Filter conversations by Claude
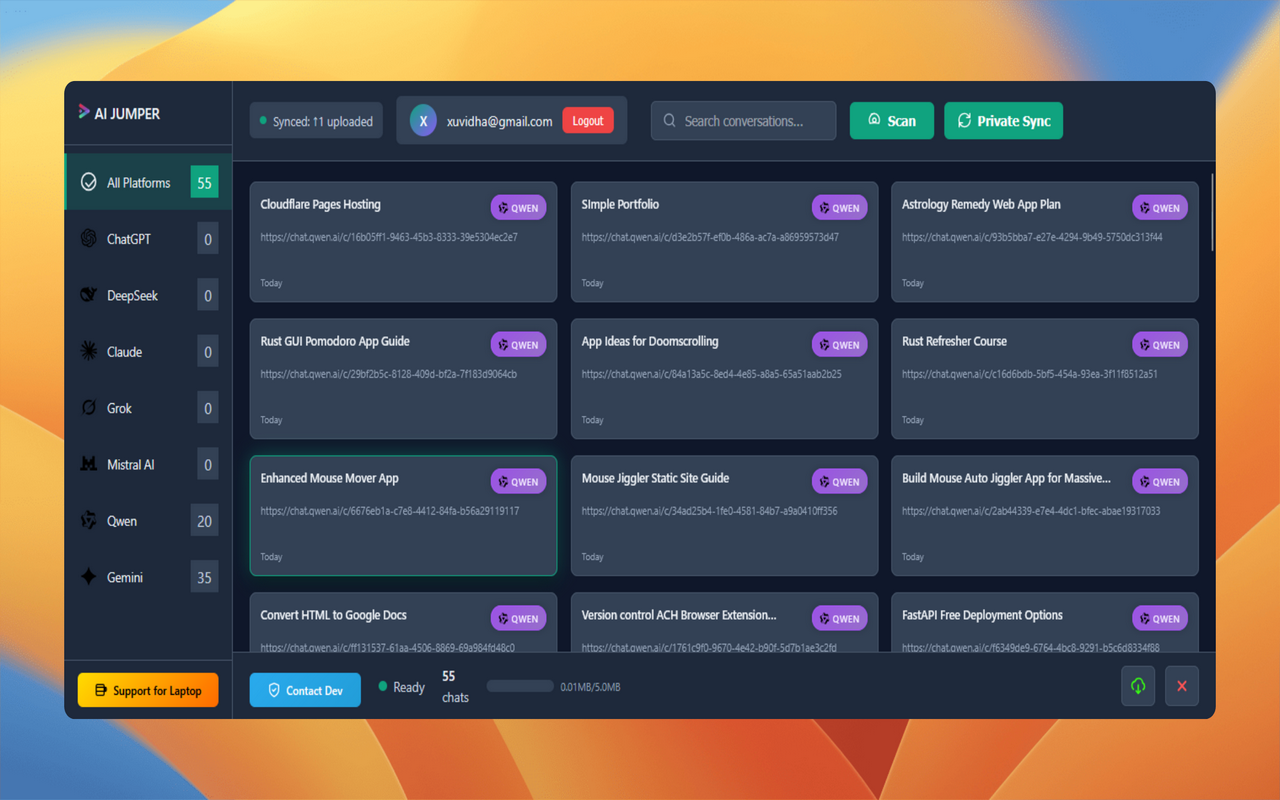This screenshot has width=1280, height=800. pos(148,352)
